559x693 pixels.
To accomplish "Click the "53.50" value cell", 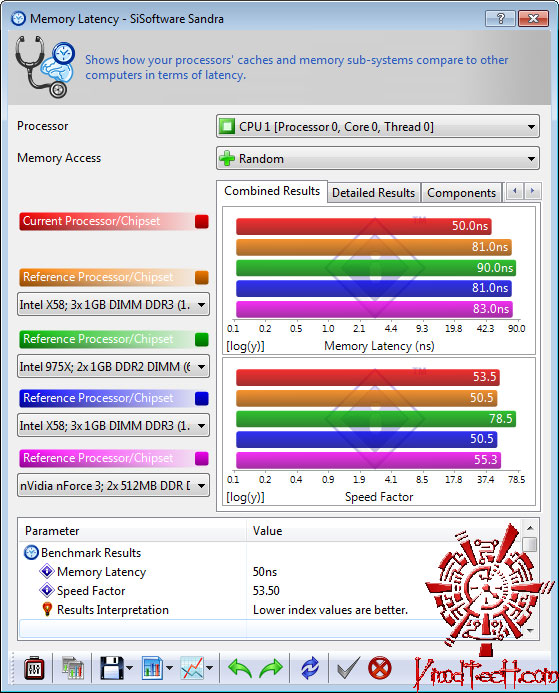I will click(x=266, y=591).
